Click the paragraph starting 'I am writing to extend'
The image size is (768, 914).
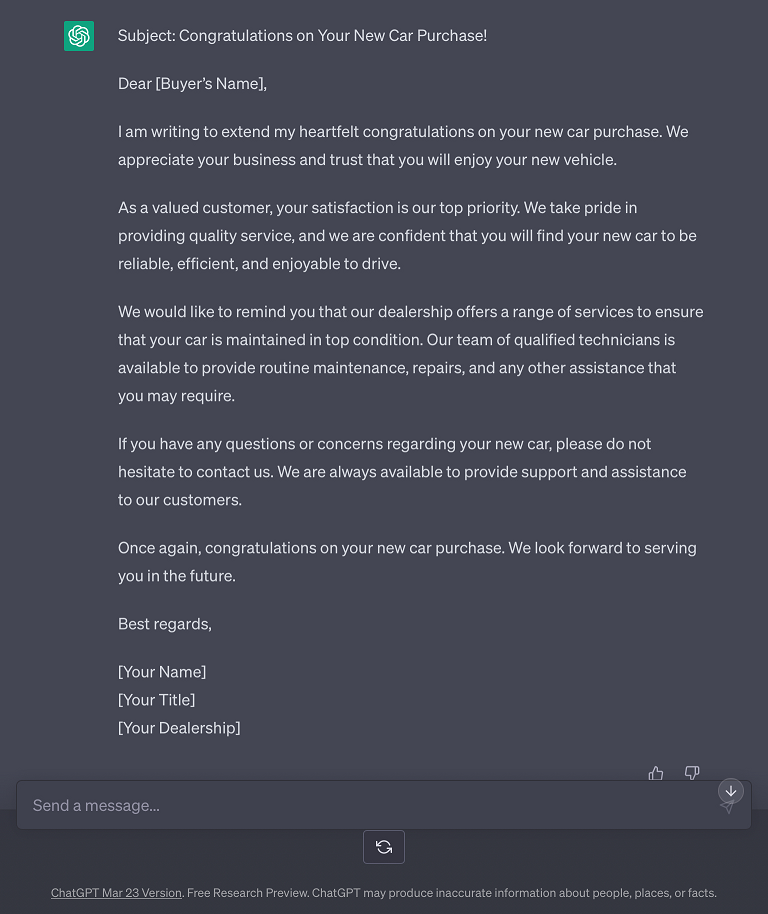(403, 146)
